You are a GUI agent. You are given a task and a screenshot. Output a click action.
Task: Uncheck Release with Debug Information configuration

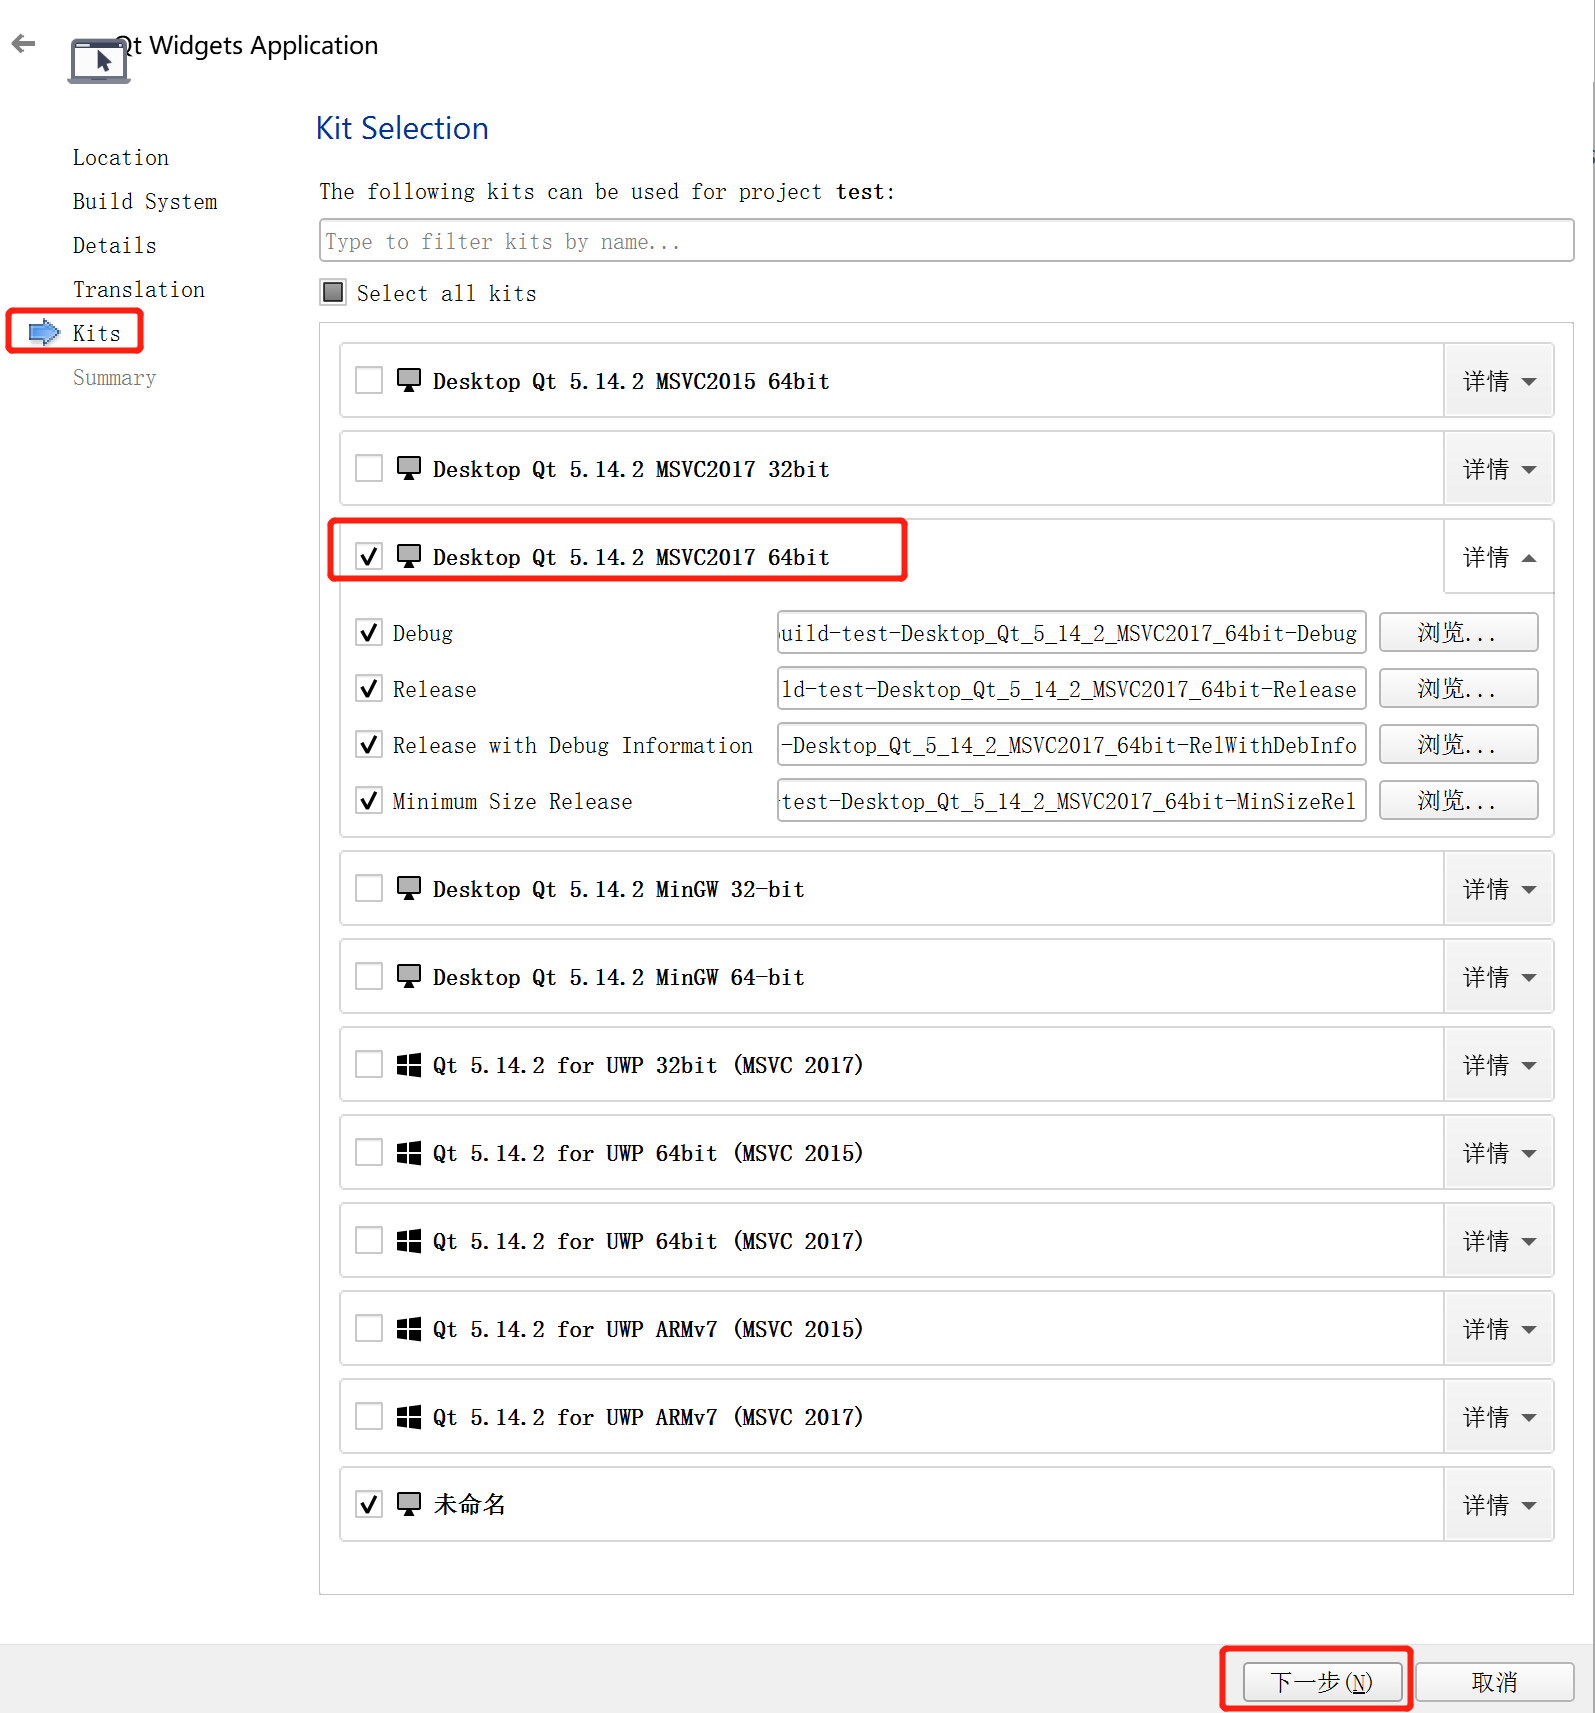pos(369,744)
